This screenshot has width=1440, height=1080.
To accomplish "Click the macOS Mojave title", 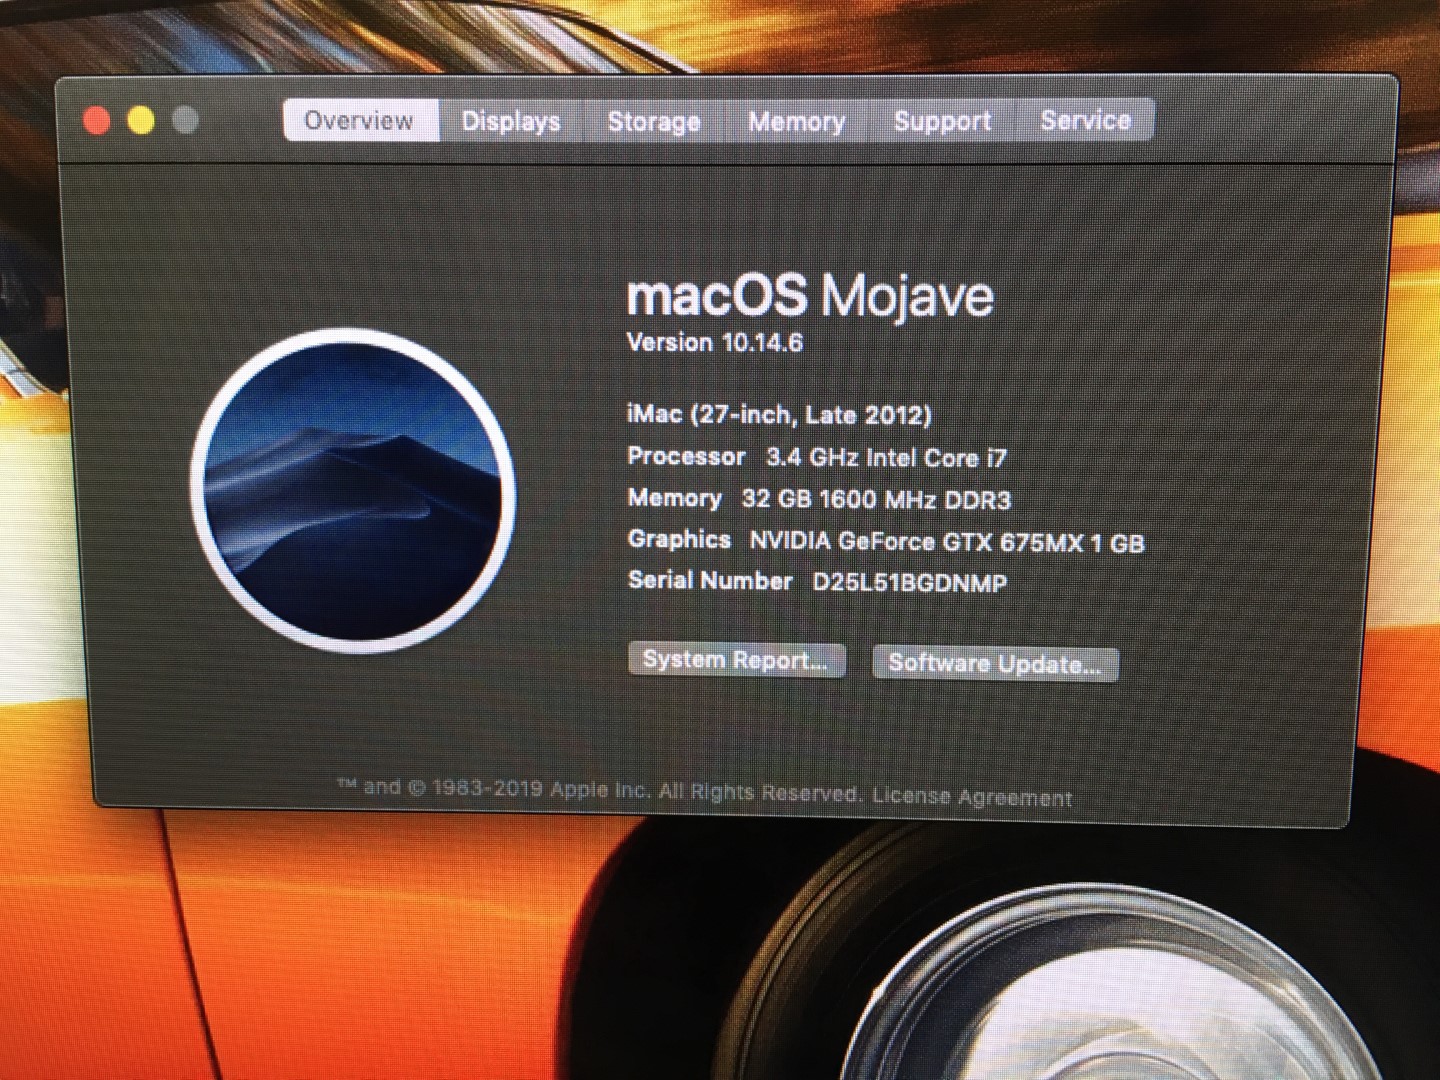I will click(x=810, y=295).
